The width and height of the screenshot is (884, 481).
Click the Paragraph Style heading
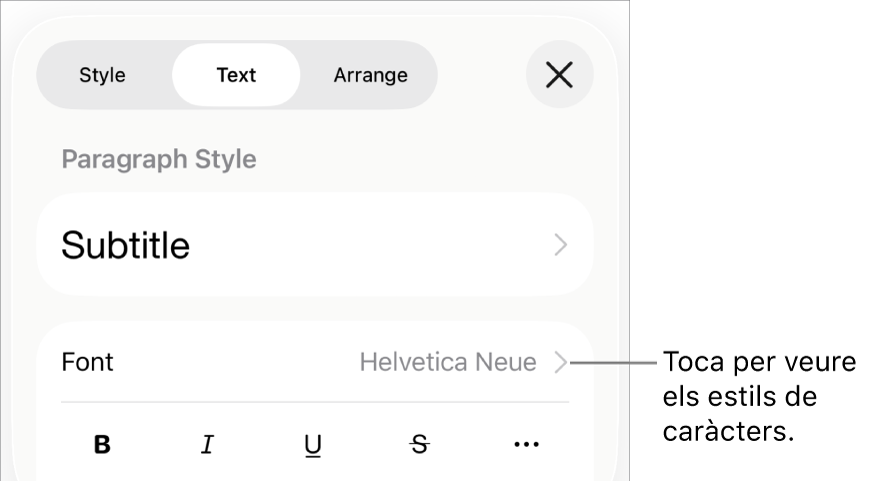point(159,159)
